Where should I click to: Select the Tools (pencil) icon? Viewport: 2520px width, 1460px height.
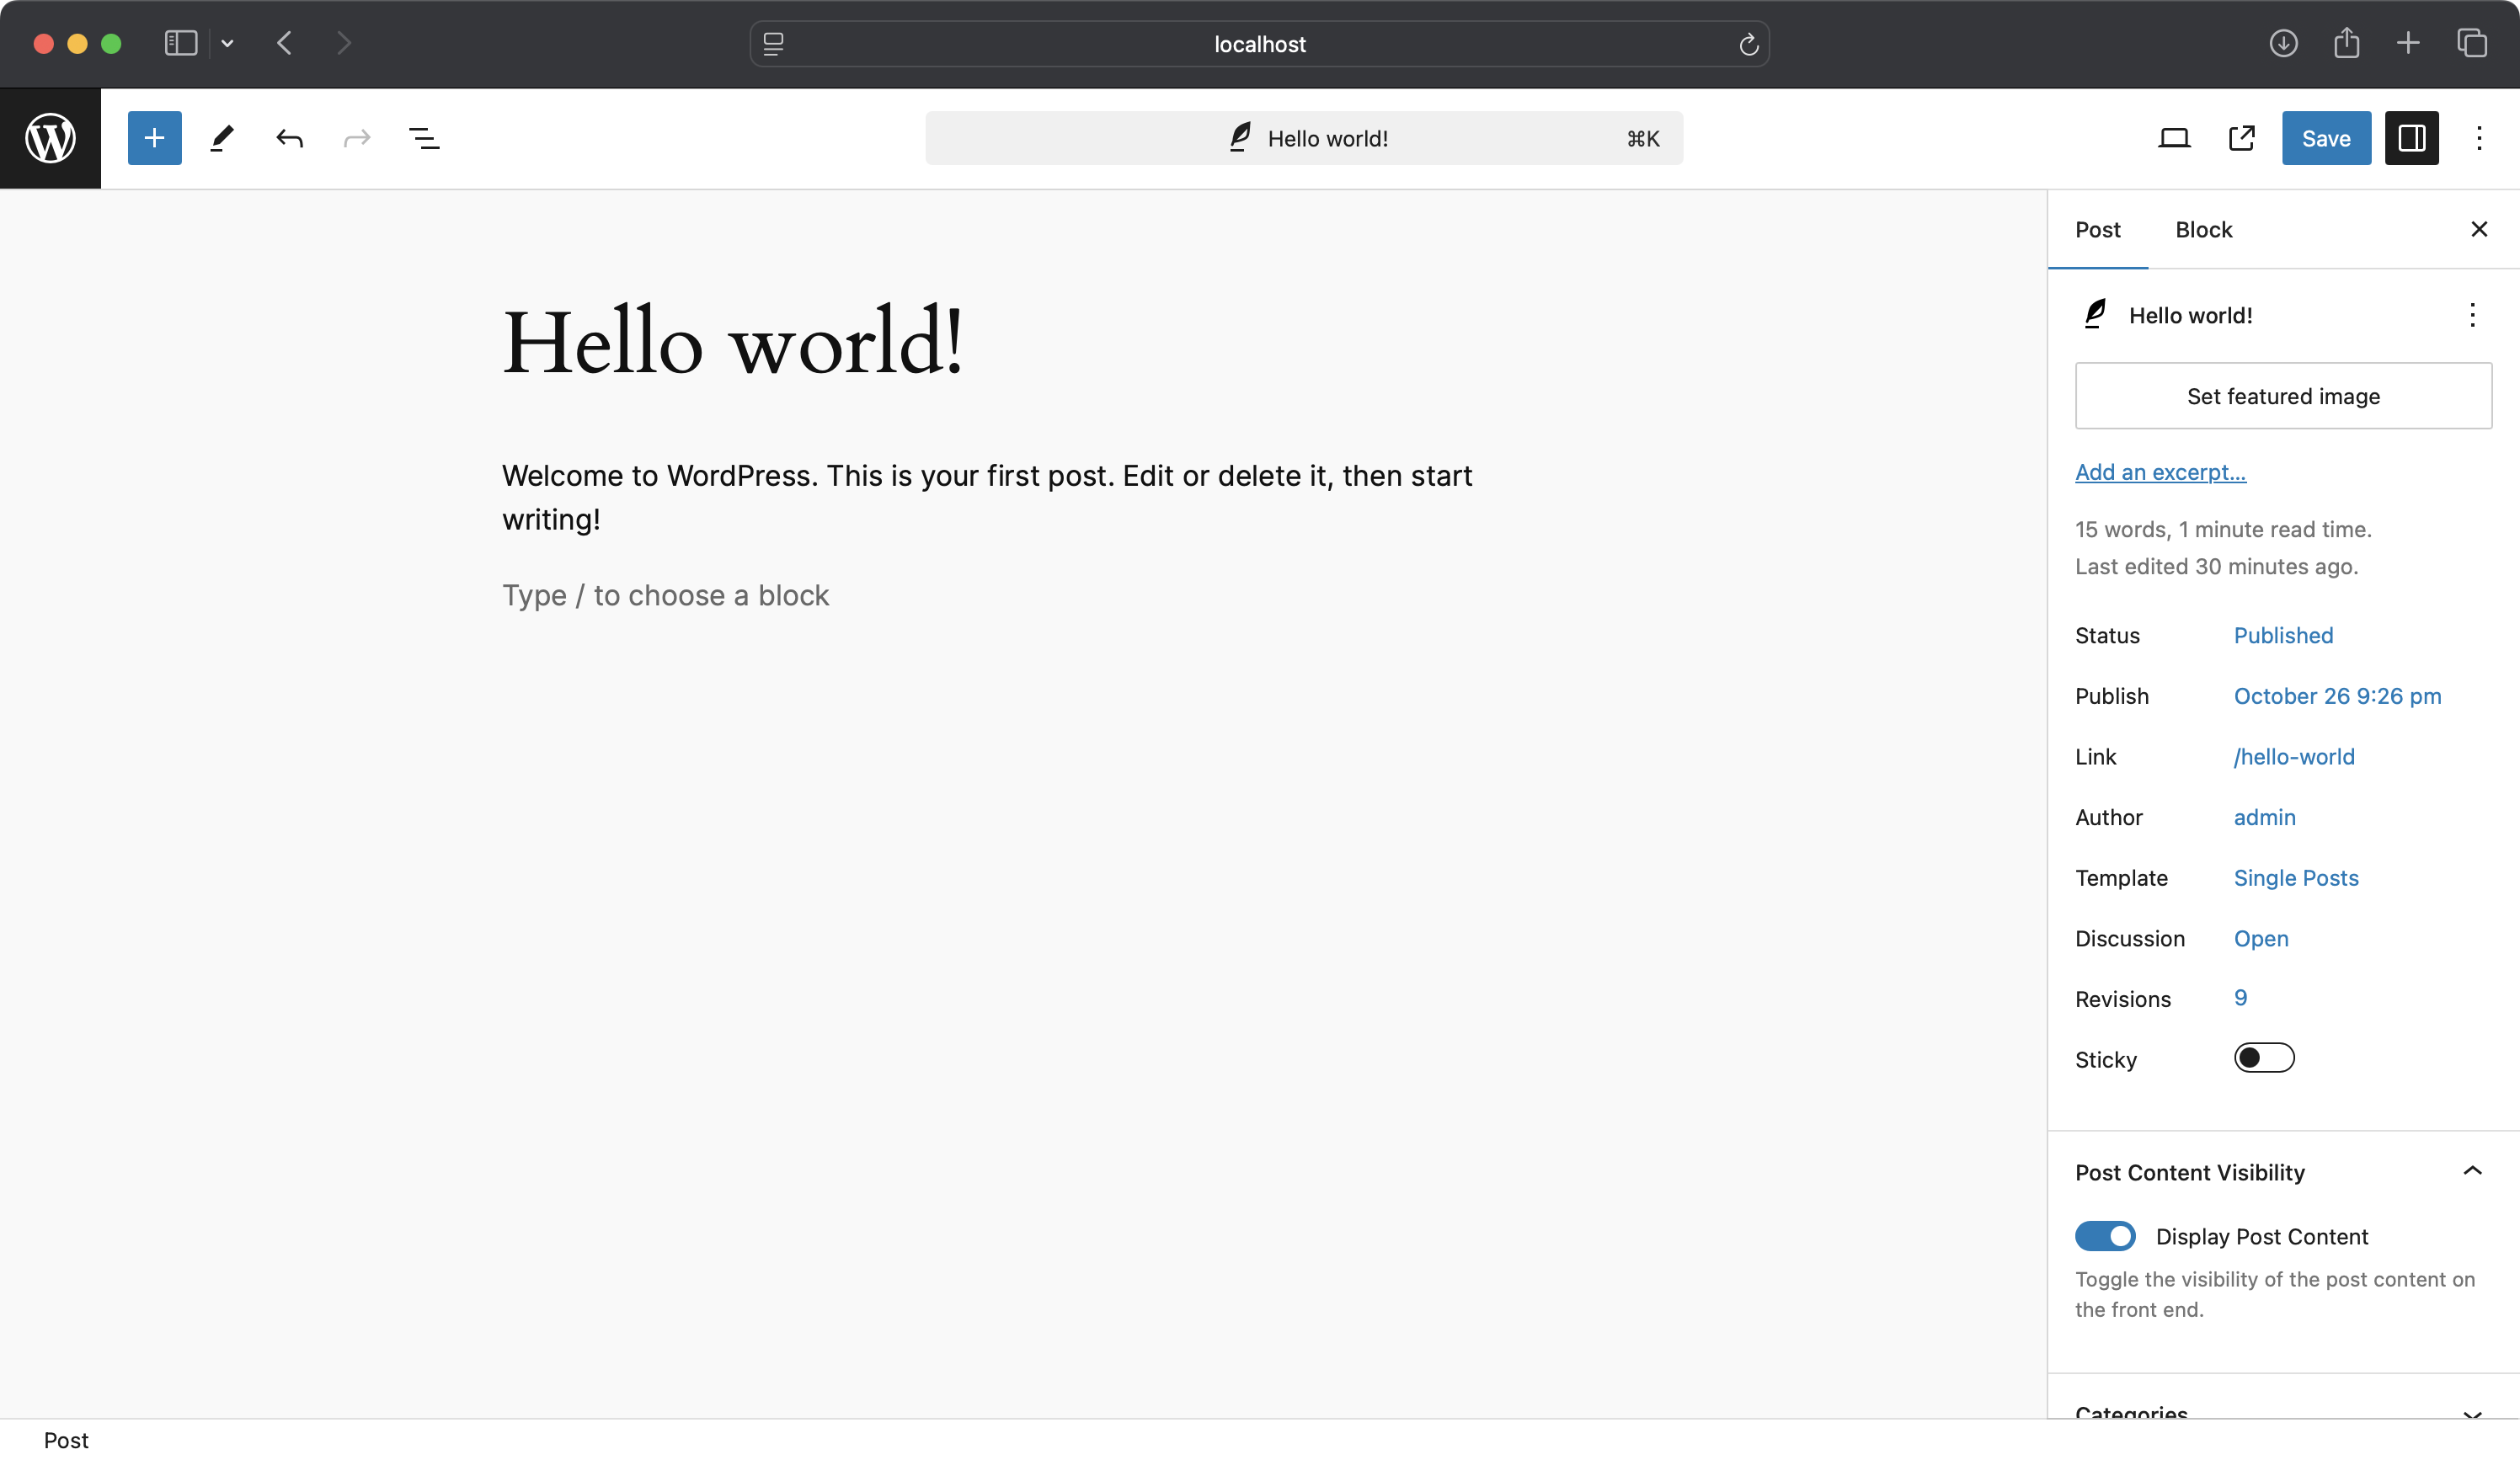pyautogui.click(x=221, y=137)
